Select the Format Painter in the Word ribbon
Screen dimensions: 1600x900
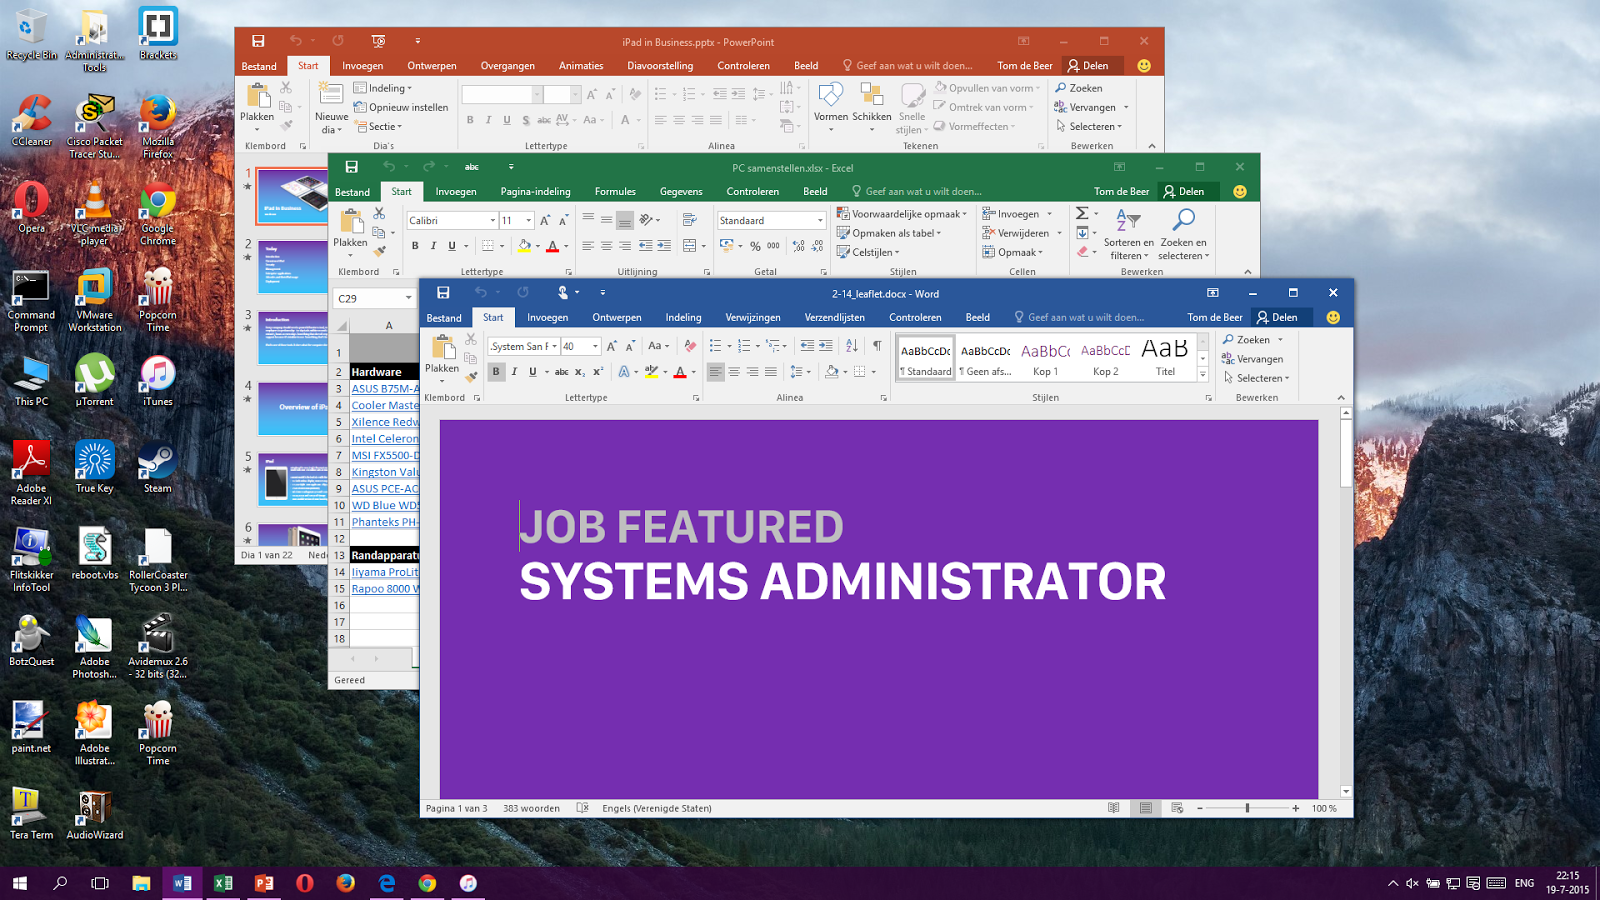(469, 376)
